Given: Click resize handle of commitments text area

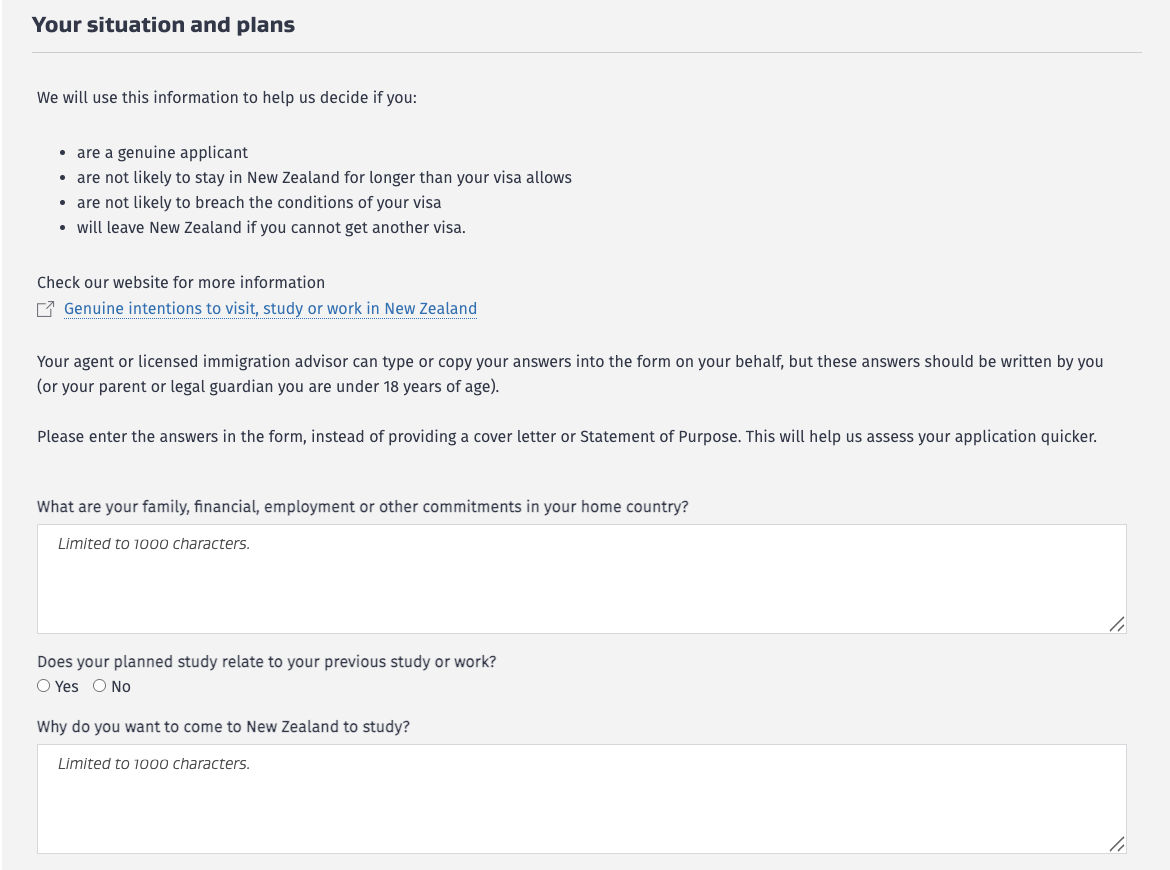Looking at the screenshot, I should pyautogui.click(x=1117, y=624).
